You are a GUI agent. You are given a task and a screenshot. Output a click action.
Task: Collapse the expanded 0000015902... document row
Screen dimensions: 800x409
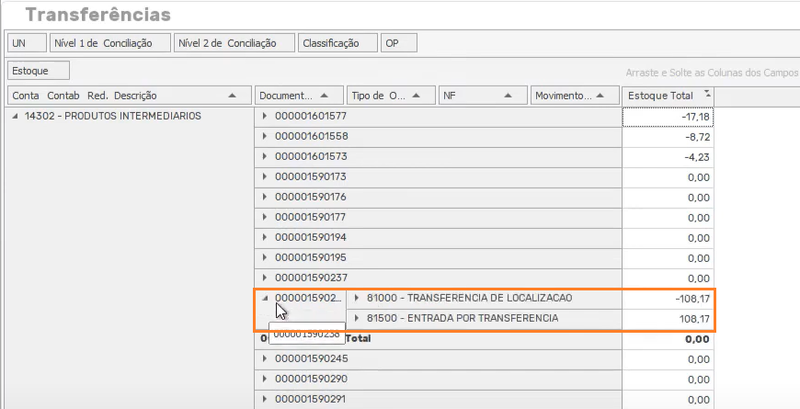pos(264,299)
